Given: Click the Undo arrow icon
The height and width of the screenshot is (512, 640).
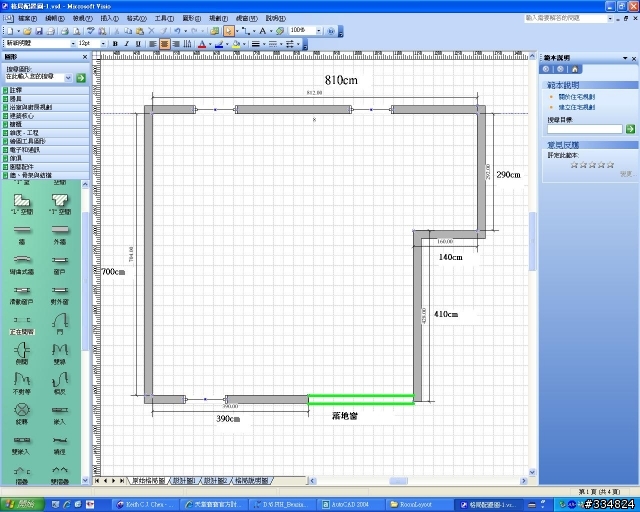Looking at the screenshot, I should click(178, 31).
